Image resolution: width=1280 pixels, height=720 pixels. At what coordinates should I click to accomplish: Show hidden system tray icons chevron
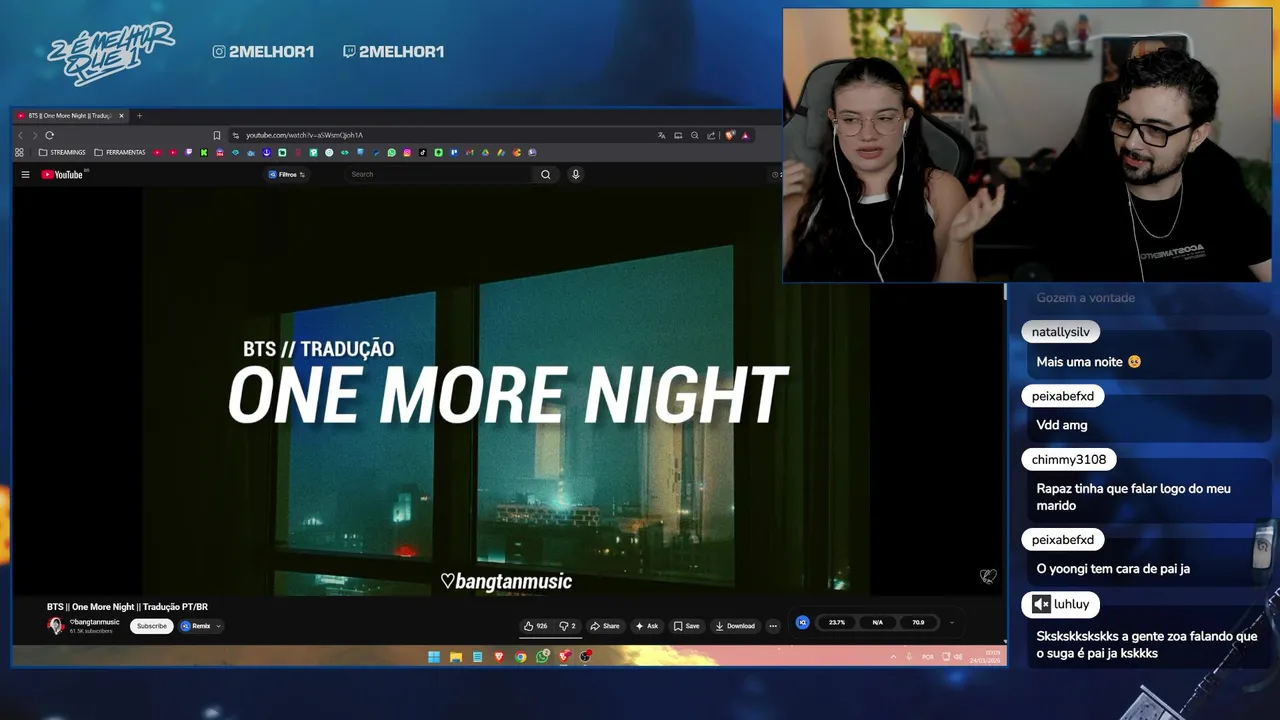893,657
